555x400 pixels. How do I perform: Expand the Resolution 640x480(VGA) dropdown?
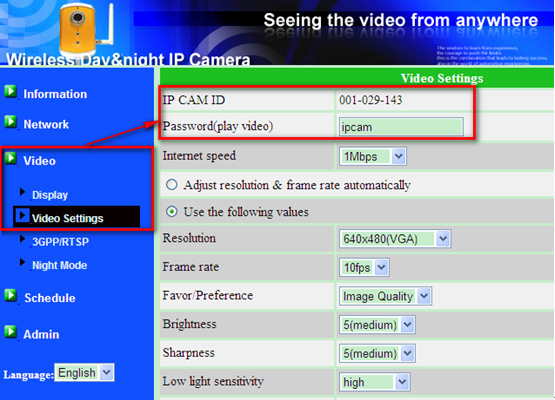pos(395,239)
